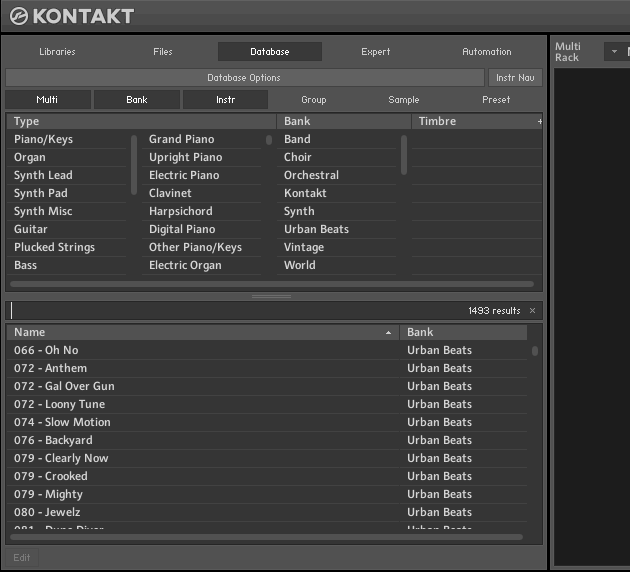Select the Choir bank
The height and width of the screenshot is (572, 630).
tap(337, 157)
